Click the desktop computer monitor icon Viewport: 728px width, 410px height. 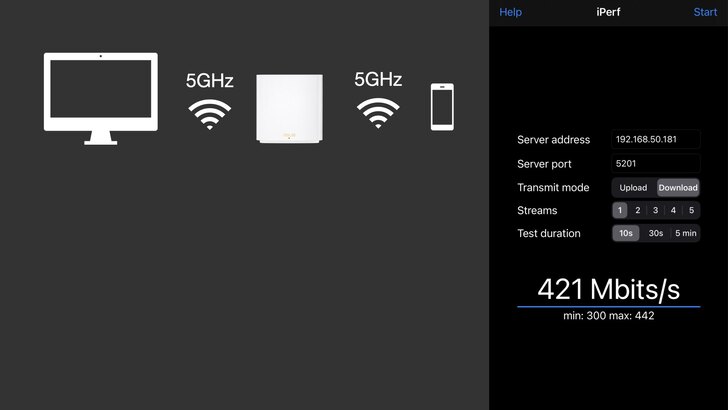pos(101,98)
